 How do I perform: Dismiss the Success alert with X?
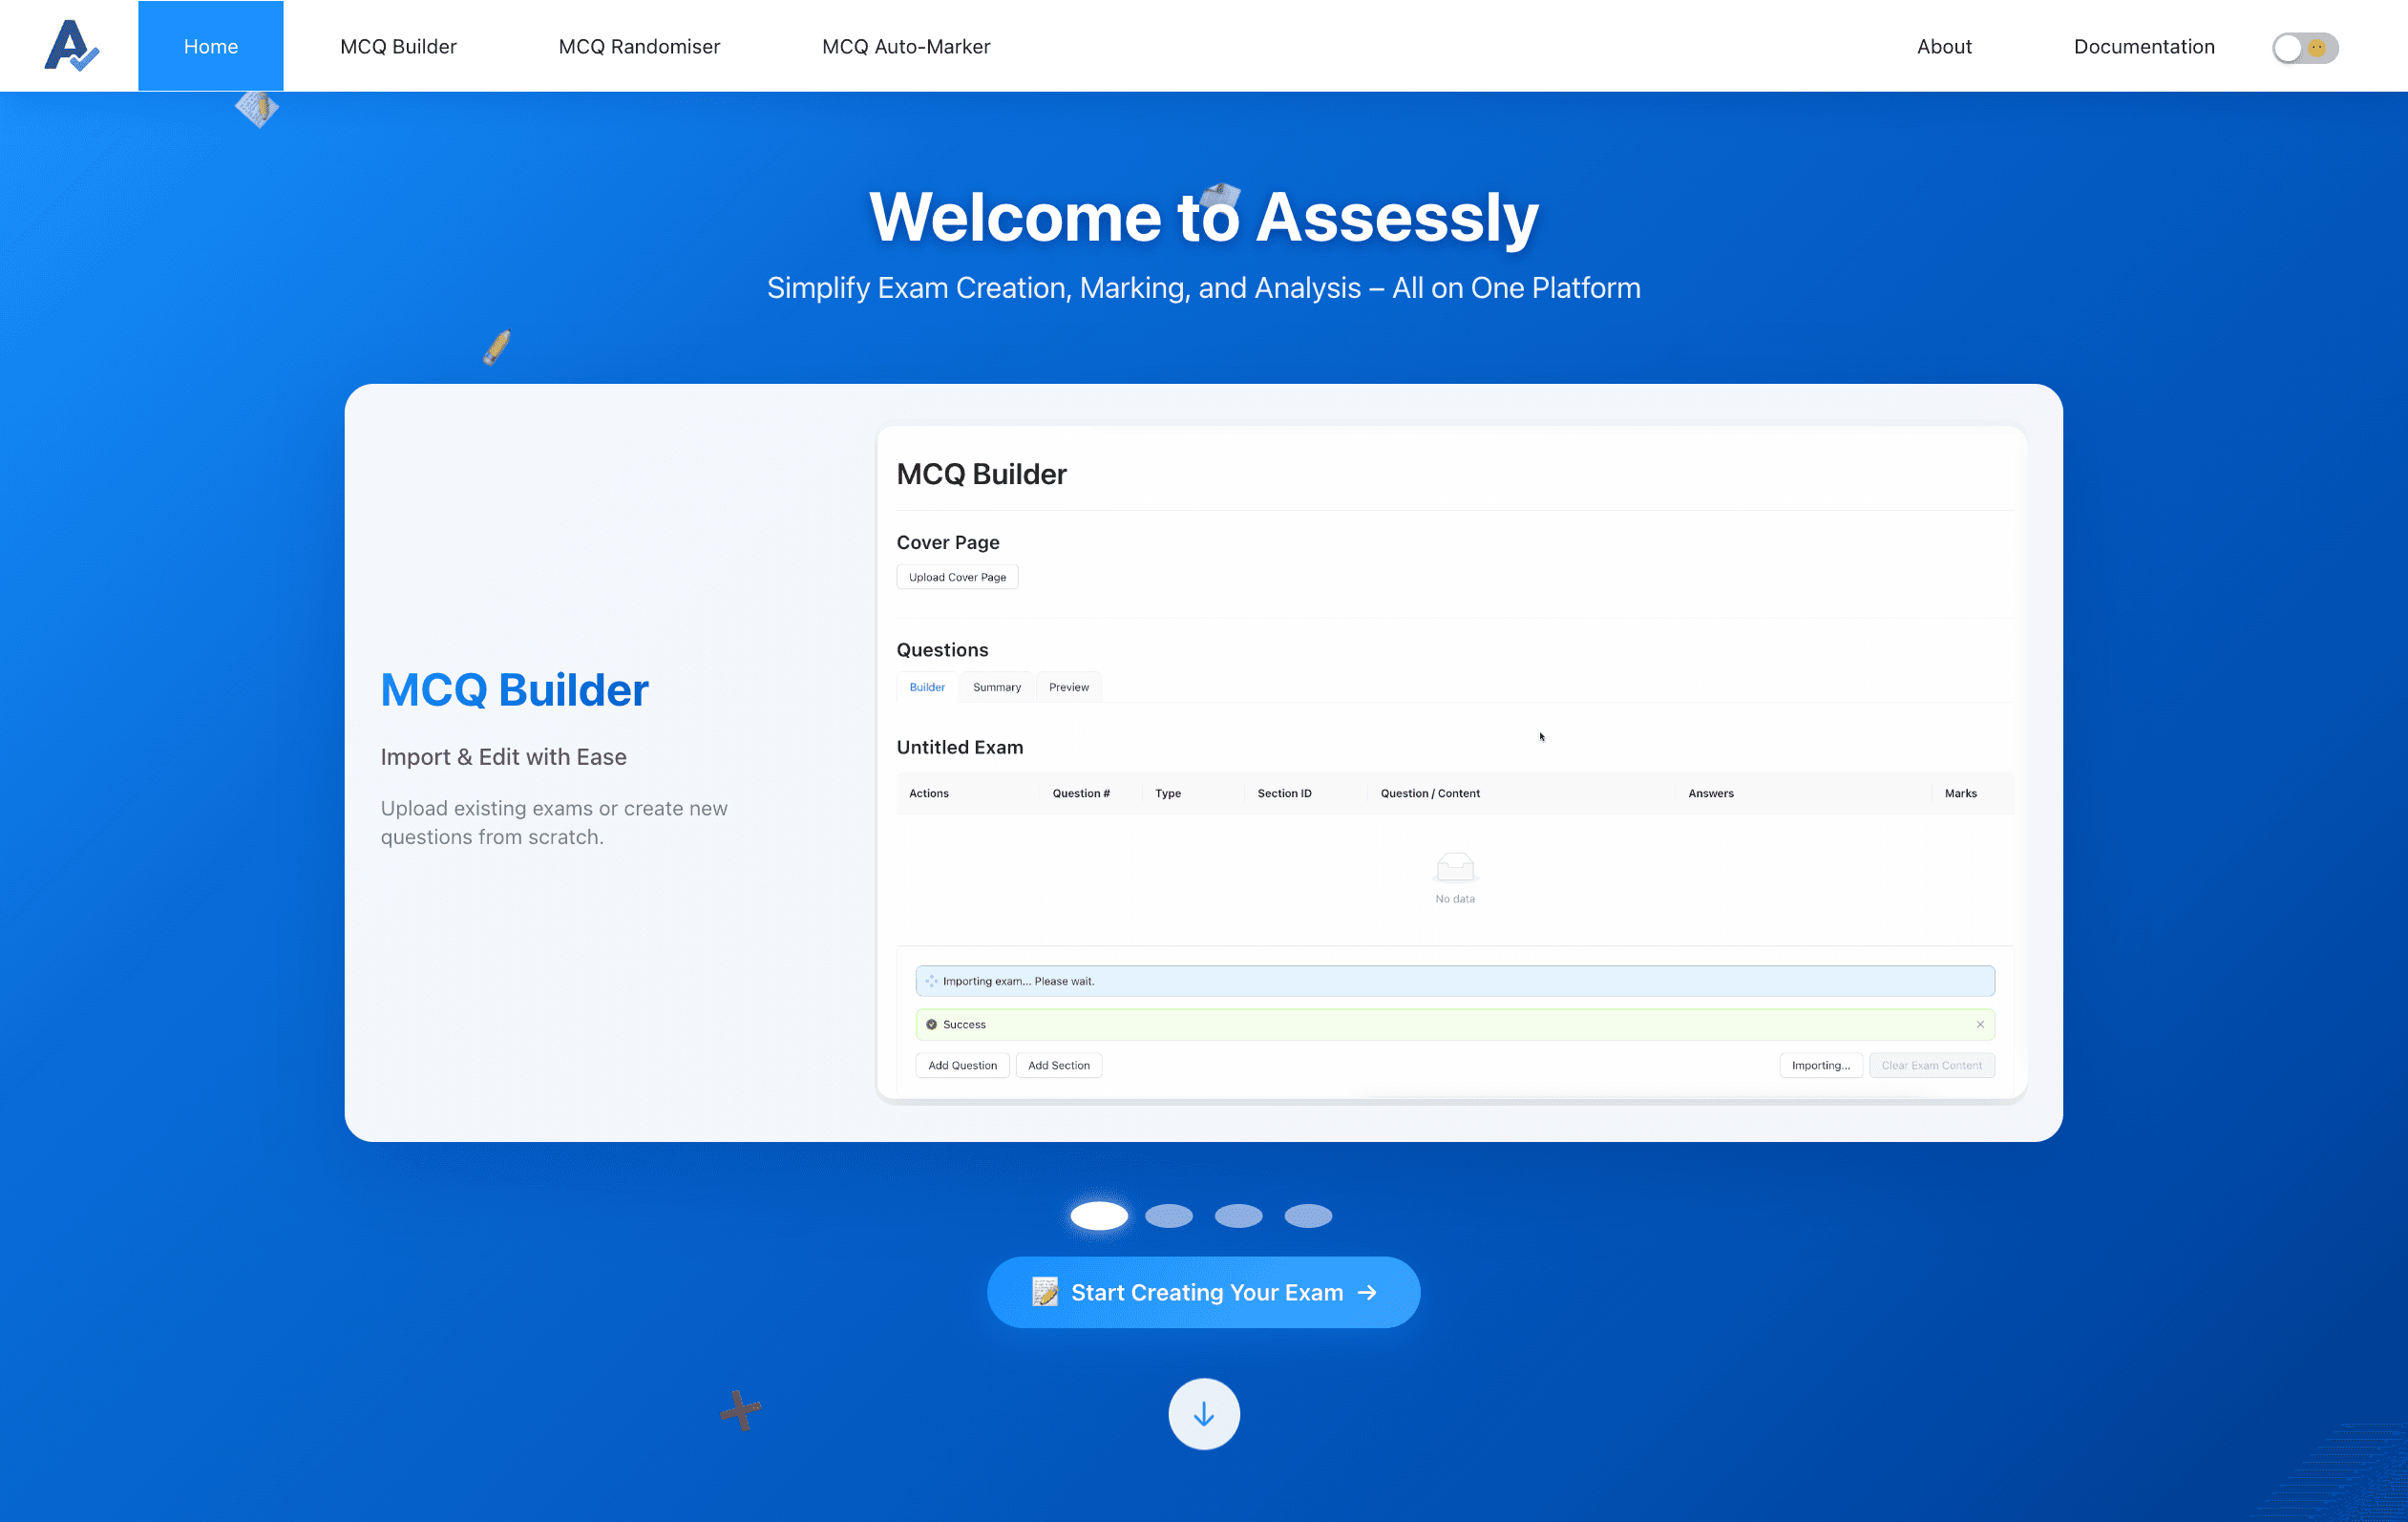[x=1979, y=1024]
